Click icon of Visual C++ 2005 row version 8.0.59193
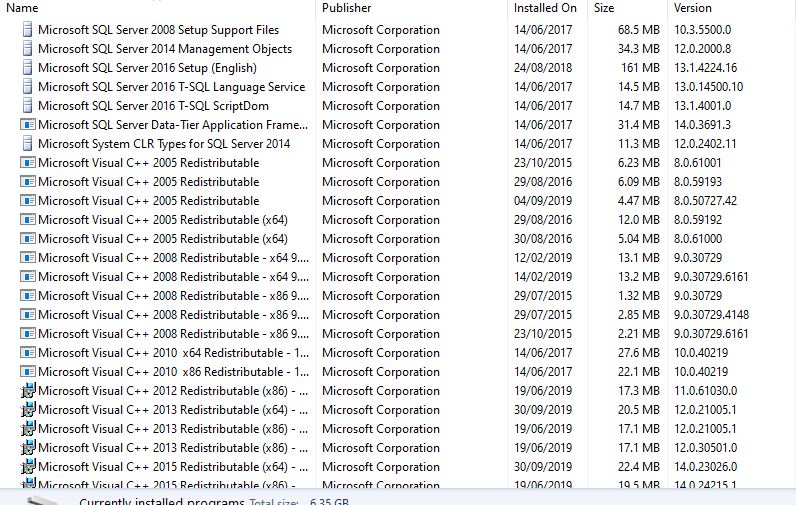This screenshot has height=505, width=796. tap(28, 182)
